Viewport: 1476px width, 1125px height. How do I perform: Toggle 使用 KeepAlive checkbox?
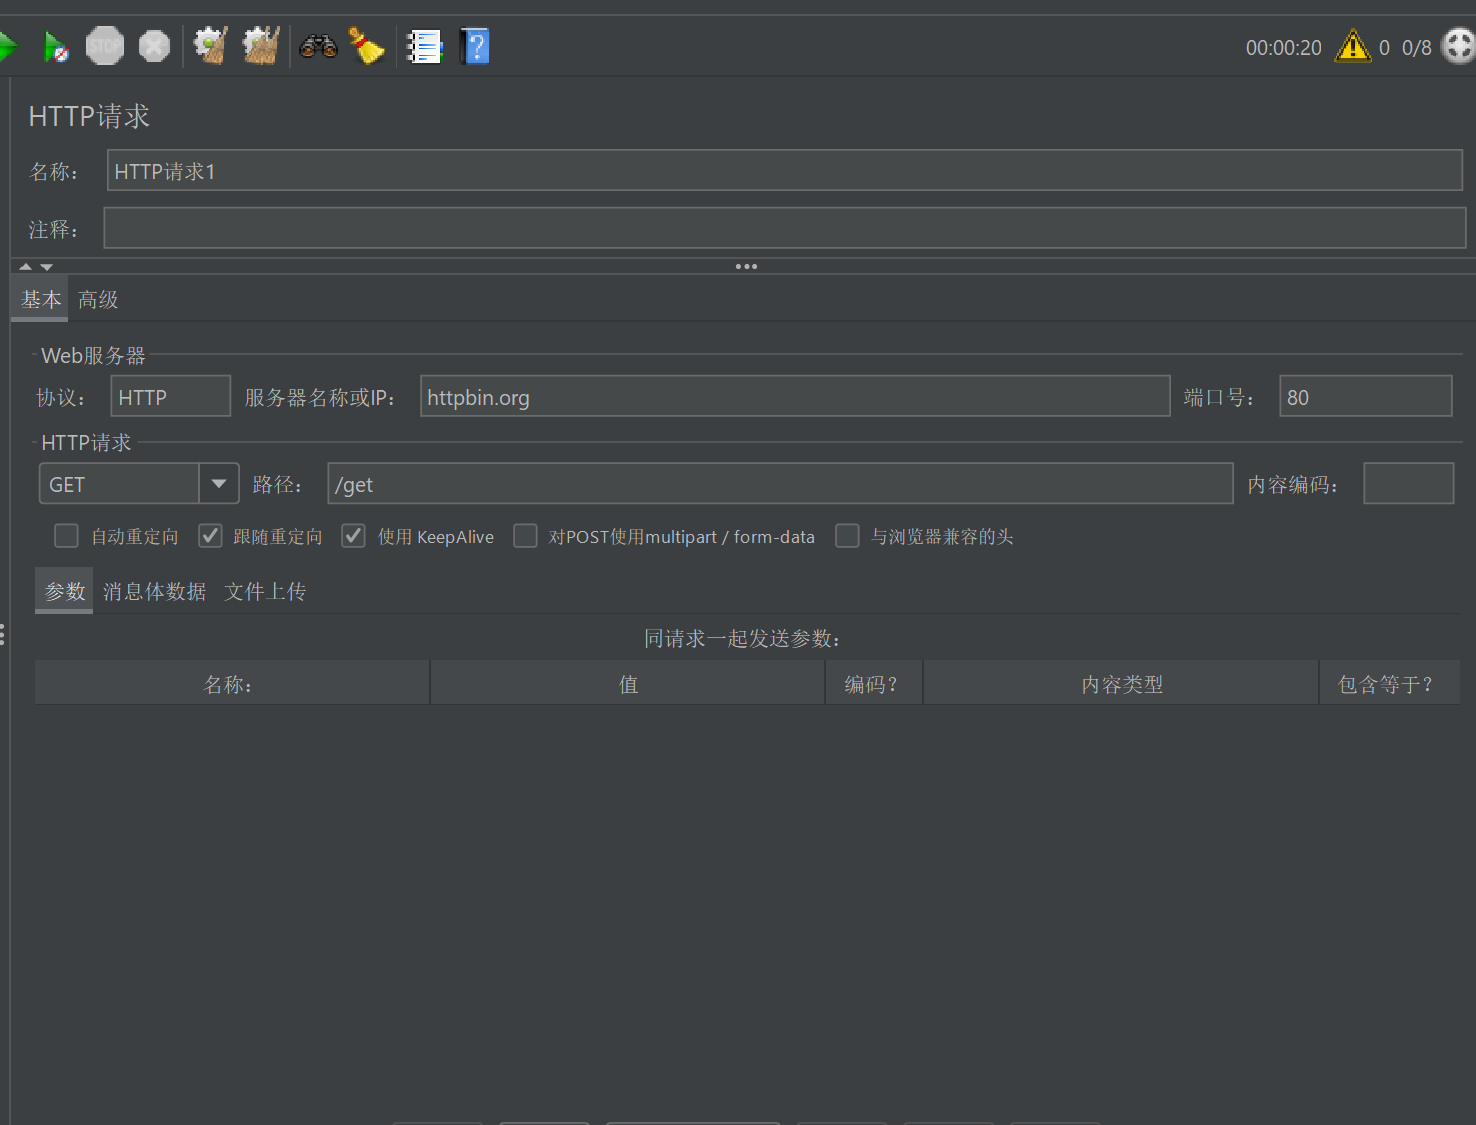353,536
